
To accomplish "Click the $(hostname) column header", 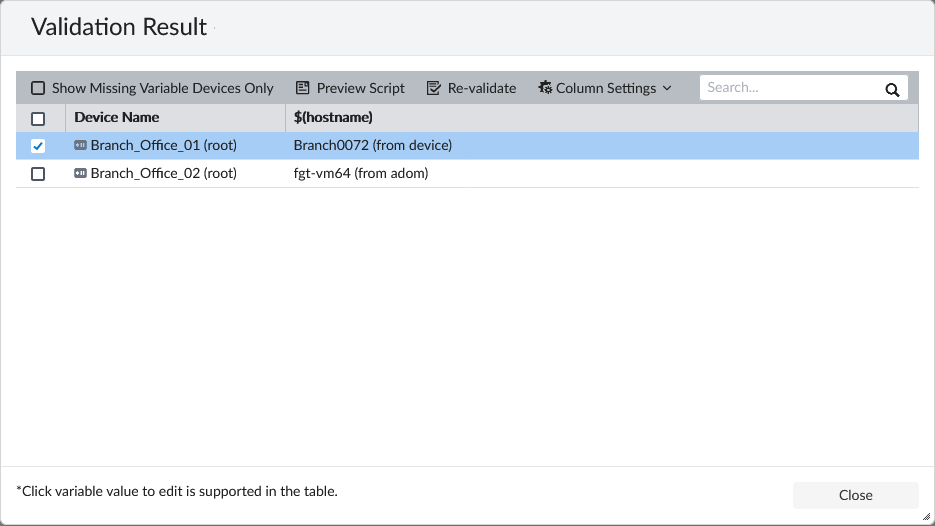I will 333,117.
